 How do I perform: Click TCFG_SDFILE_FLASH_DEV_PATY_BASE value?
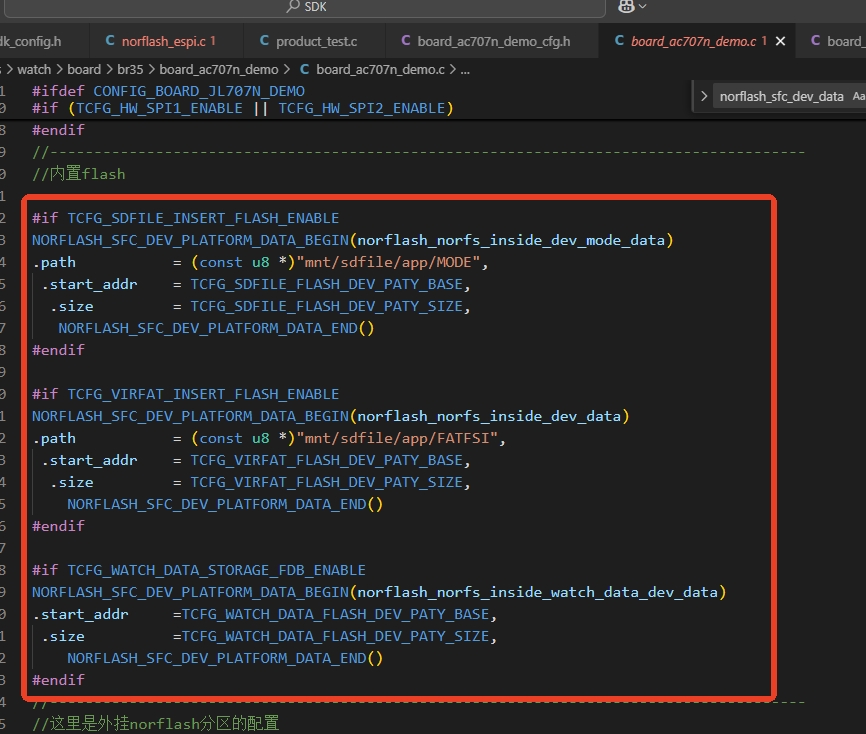point(326,284)
